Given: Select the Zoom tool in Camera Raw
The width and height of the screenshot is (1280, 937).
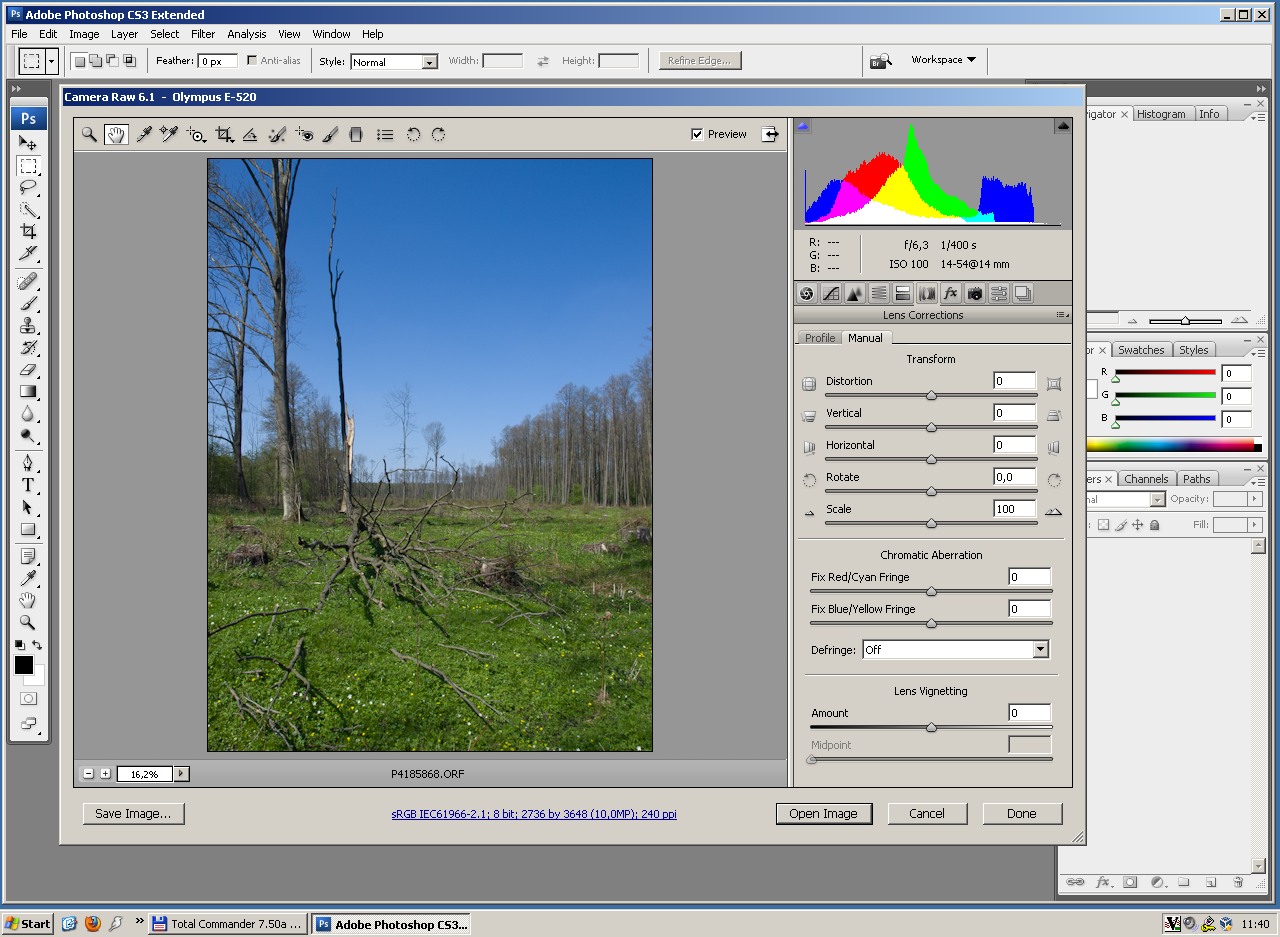Looking at the screenshot, I should tap(89, 135).
